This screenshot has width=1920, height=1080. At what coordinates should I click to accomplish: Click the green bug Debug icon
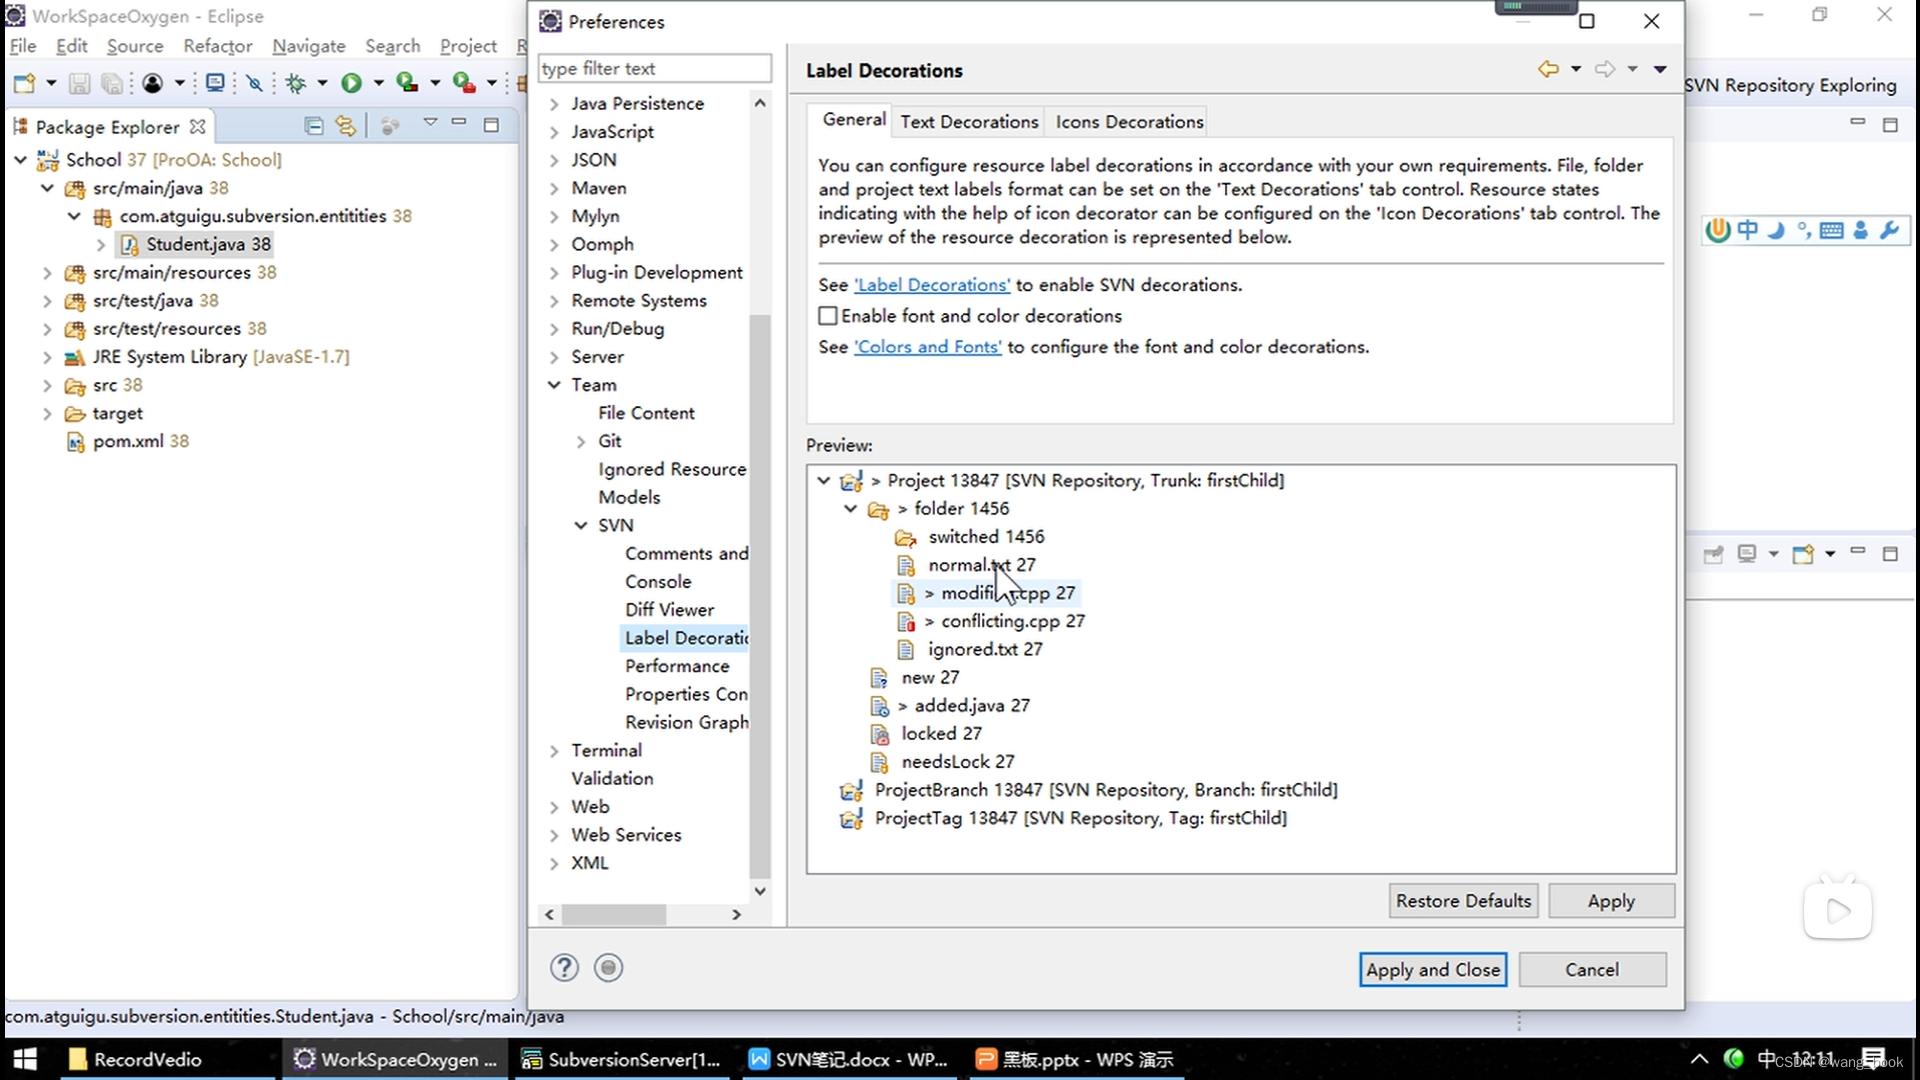[x=296, y=83]
